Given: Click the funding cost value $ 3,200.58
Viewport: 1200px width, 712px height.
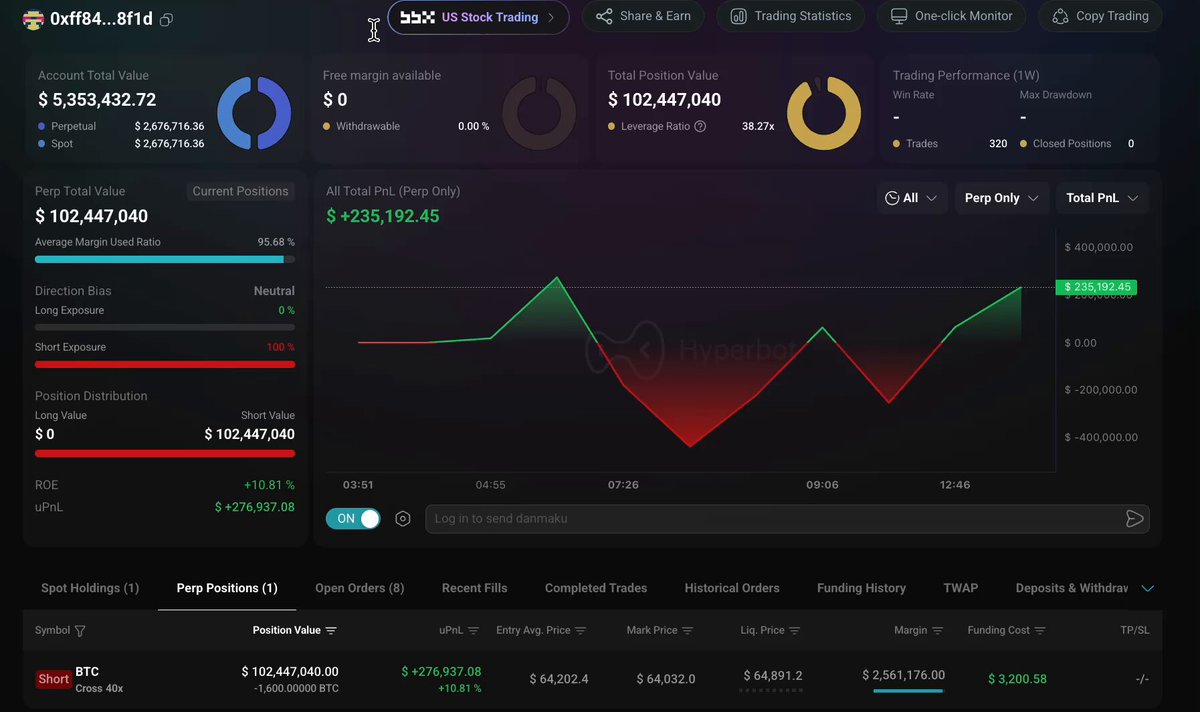Looking at the screenshot, I should click(1017, 679).
